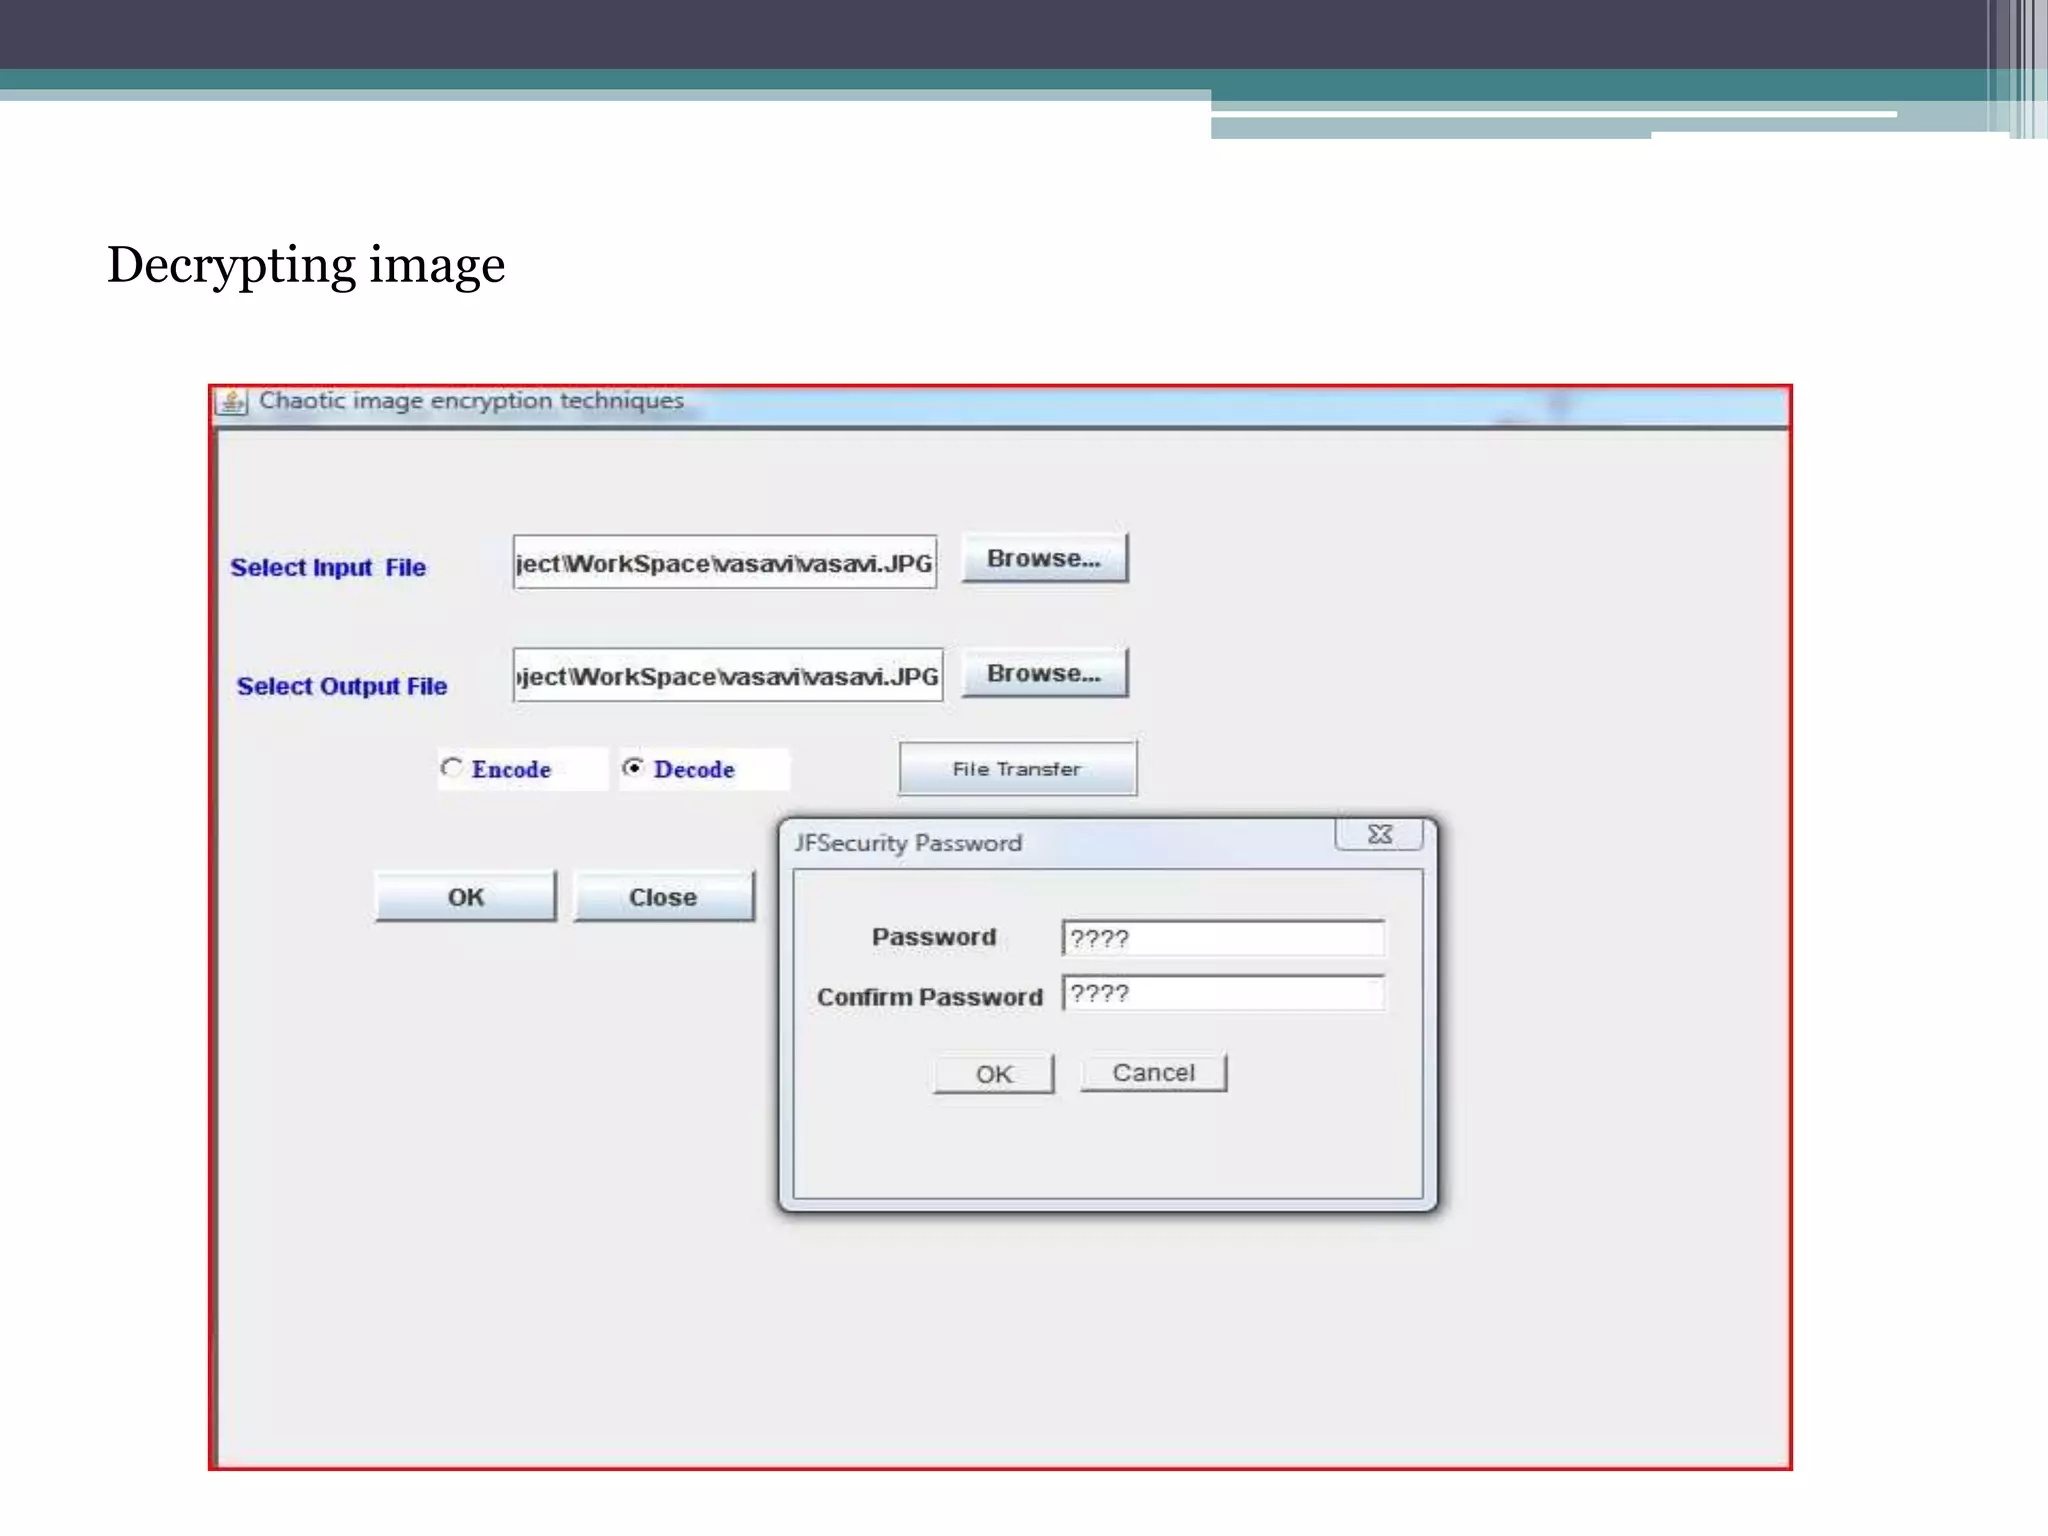Select the Decode radio button
The height and width of the screenshot is (1536, 2048).
(x=633, y=768)
